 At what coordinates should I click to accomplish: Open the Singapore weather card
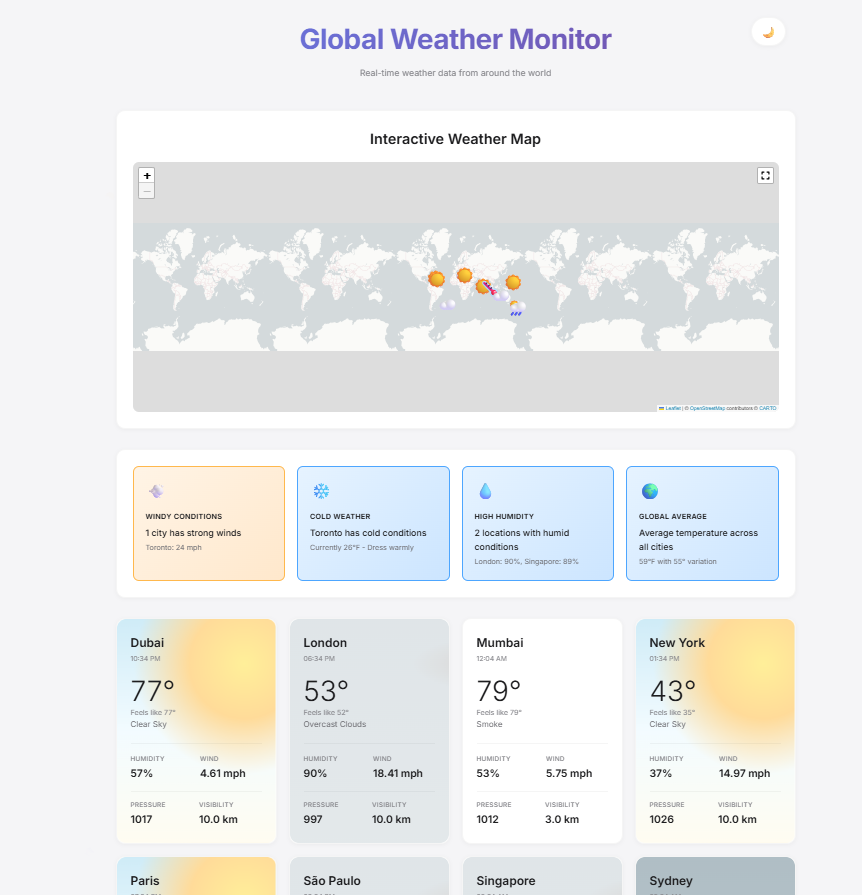click(x=542, y=876)
